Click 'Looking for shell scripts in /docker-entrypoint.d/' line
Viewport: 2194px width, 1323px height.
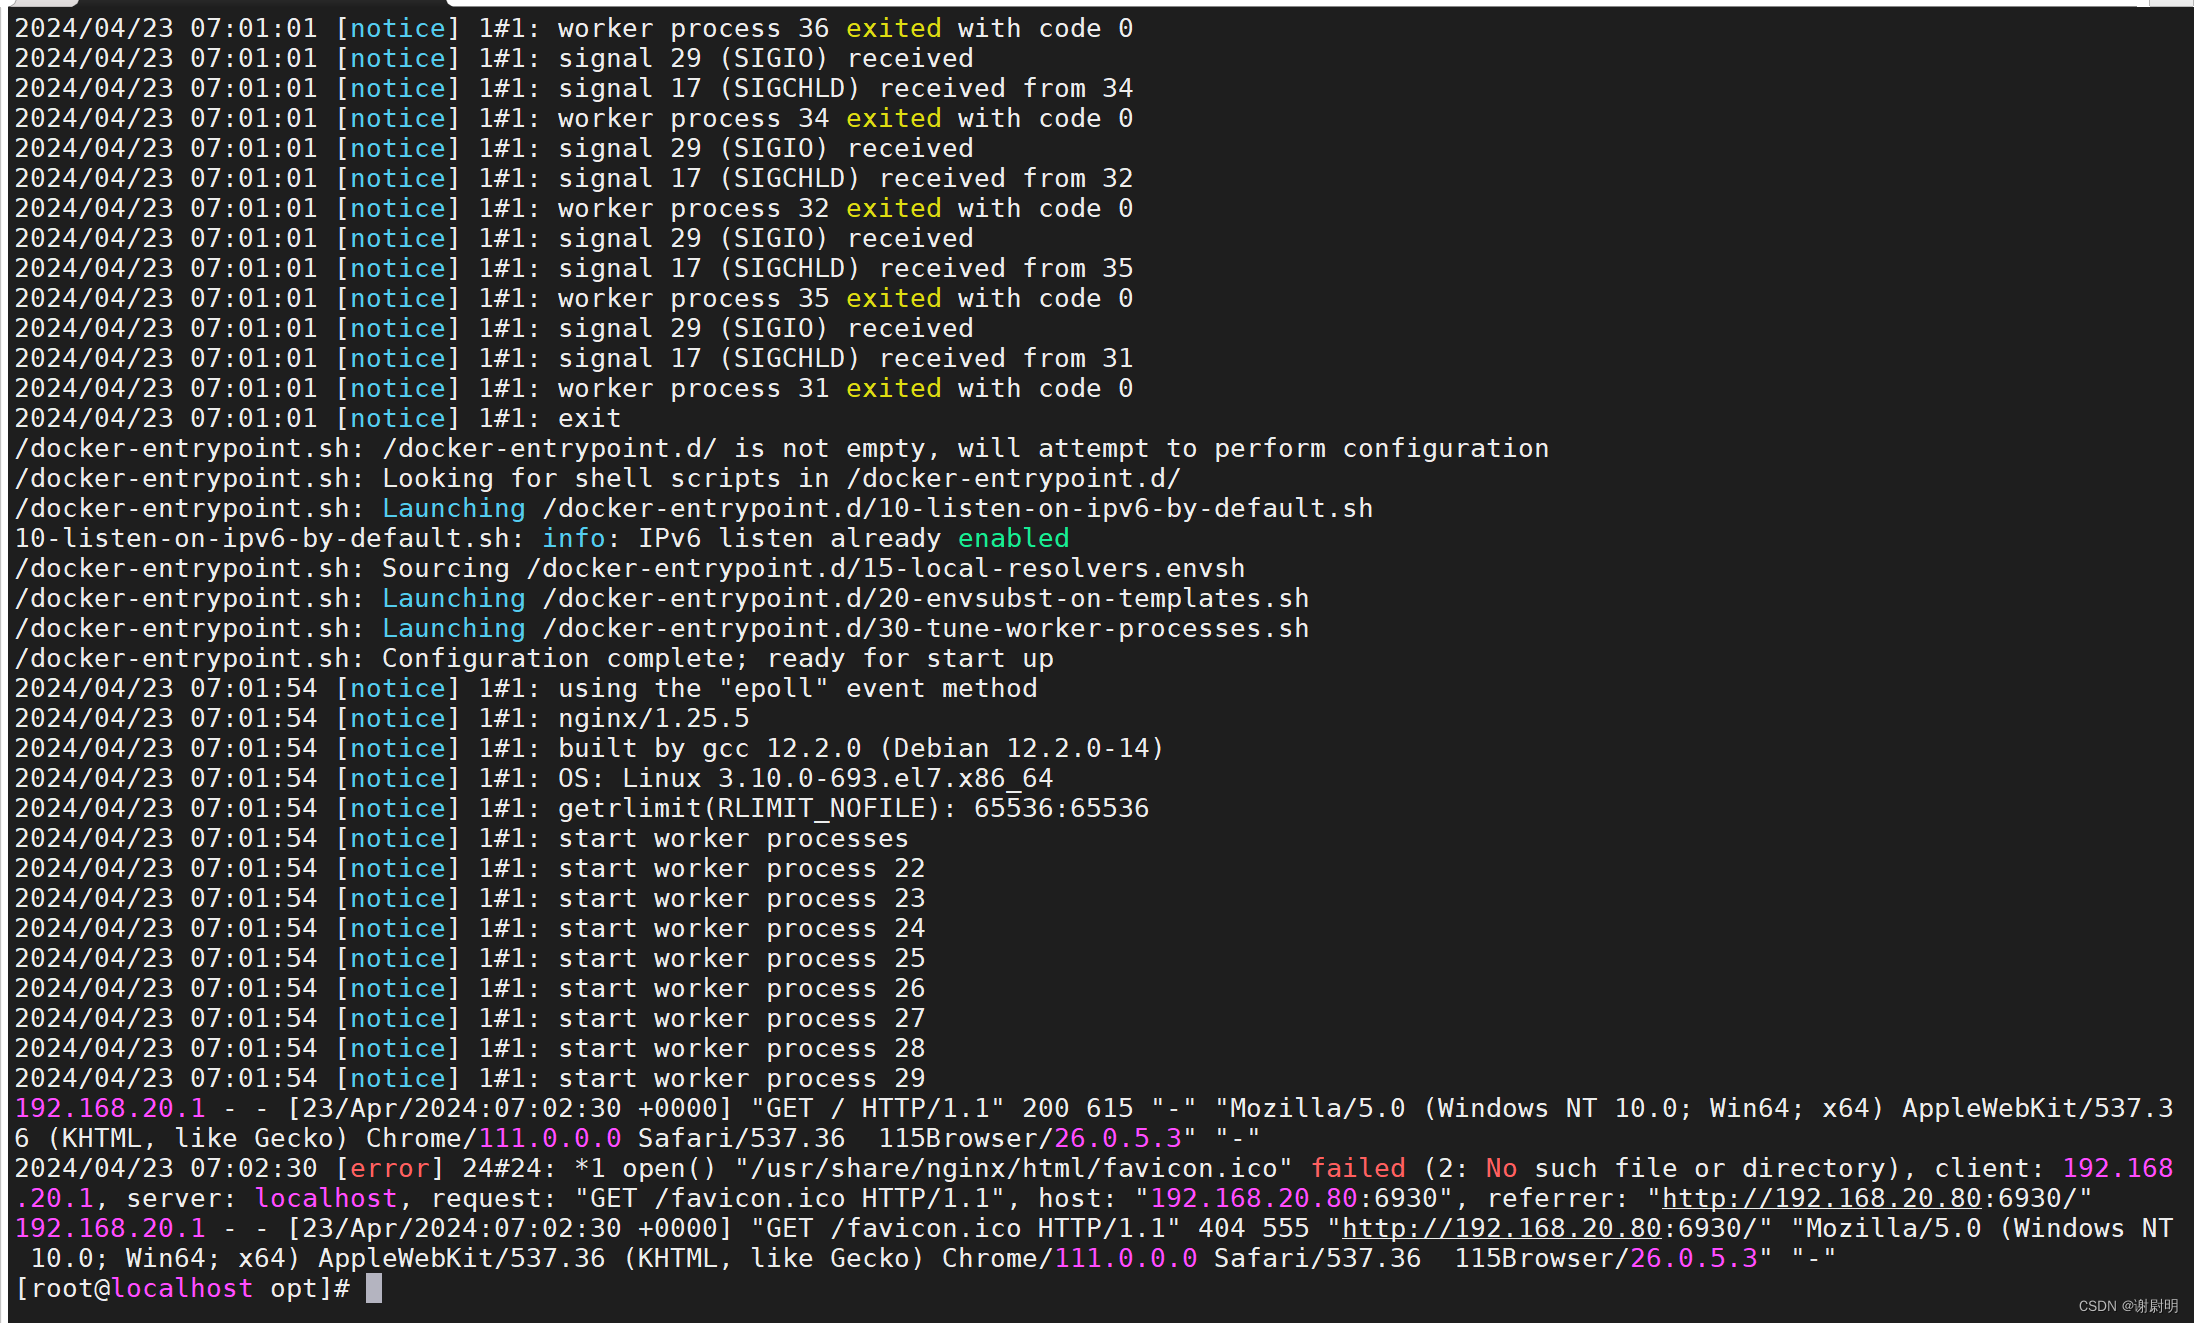point(598,478)
